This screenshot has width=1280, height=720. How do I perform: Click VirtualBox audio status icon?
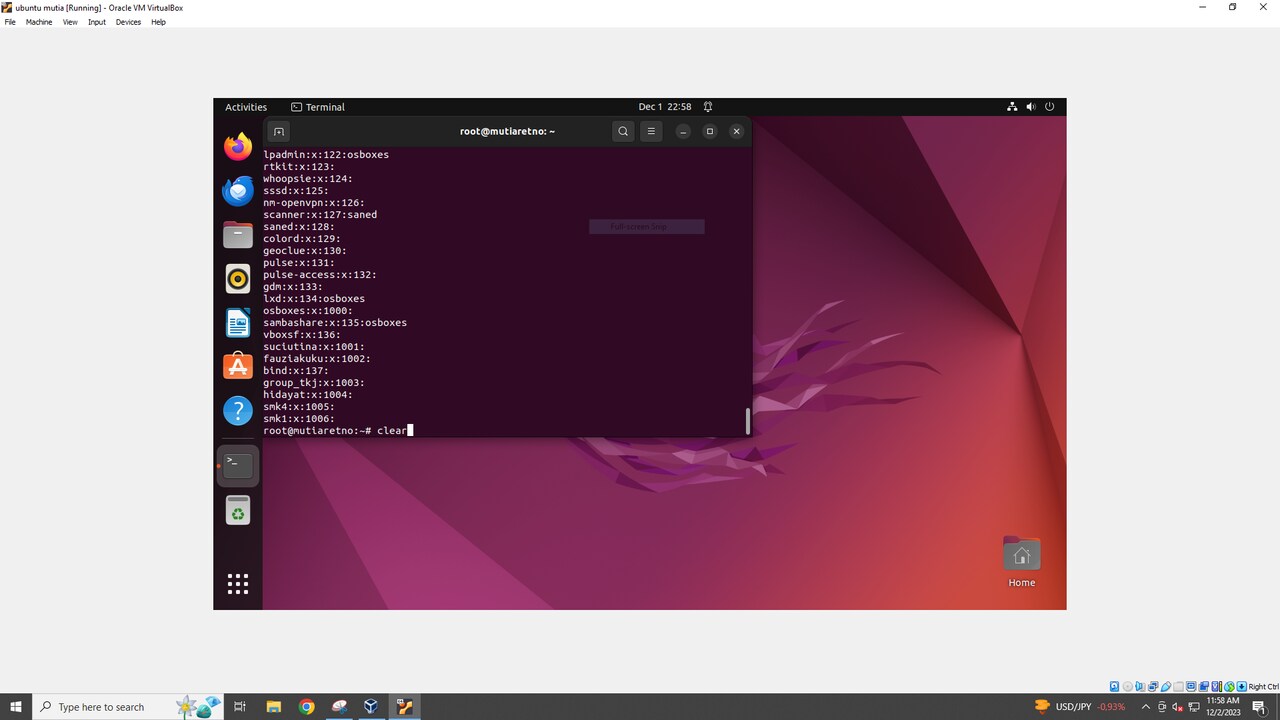[1140, 686]
